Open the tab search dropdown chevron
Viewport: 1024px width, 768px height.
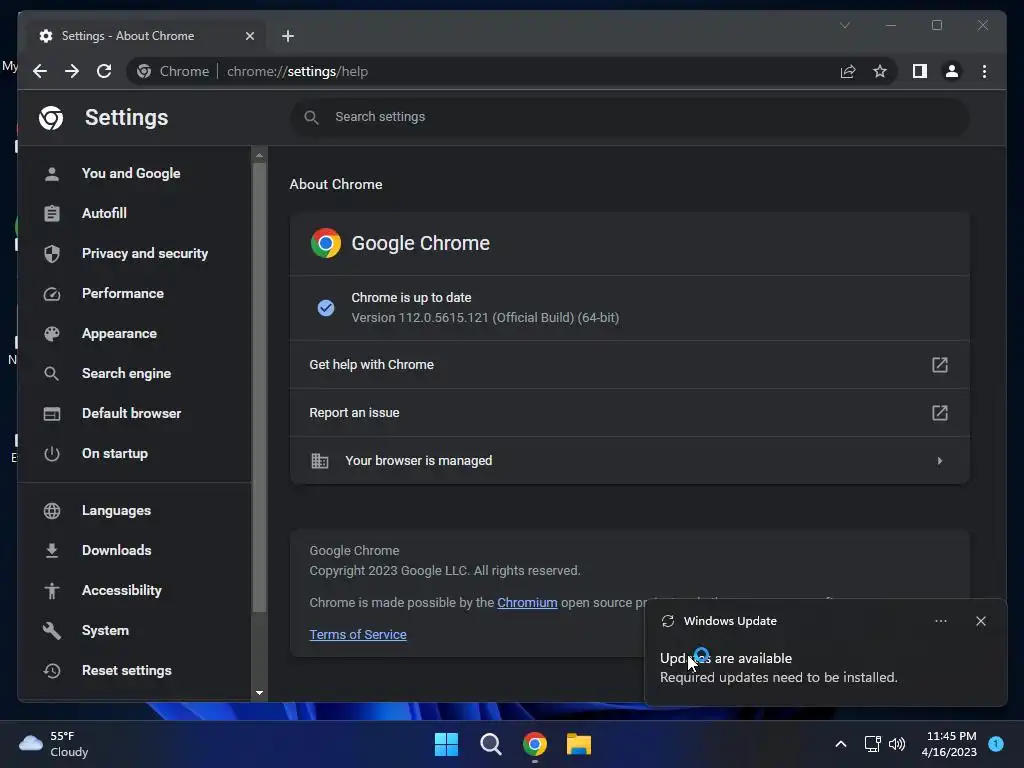coord(844,25)
